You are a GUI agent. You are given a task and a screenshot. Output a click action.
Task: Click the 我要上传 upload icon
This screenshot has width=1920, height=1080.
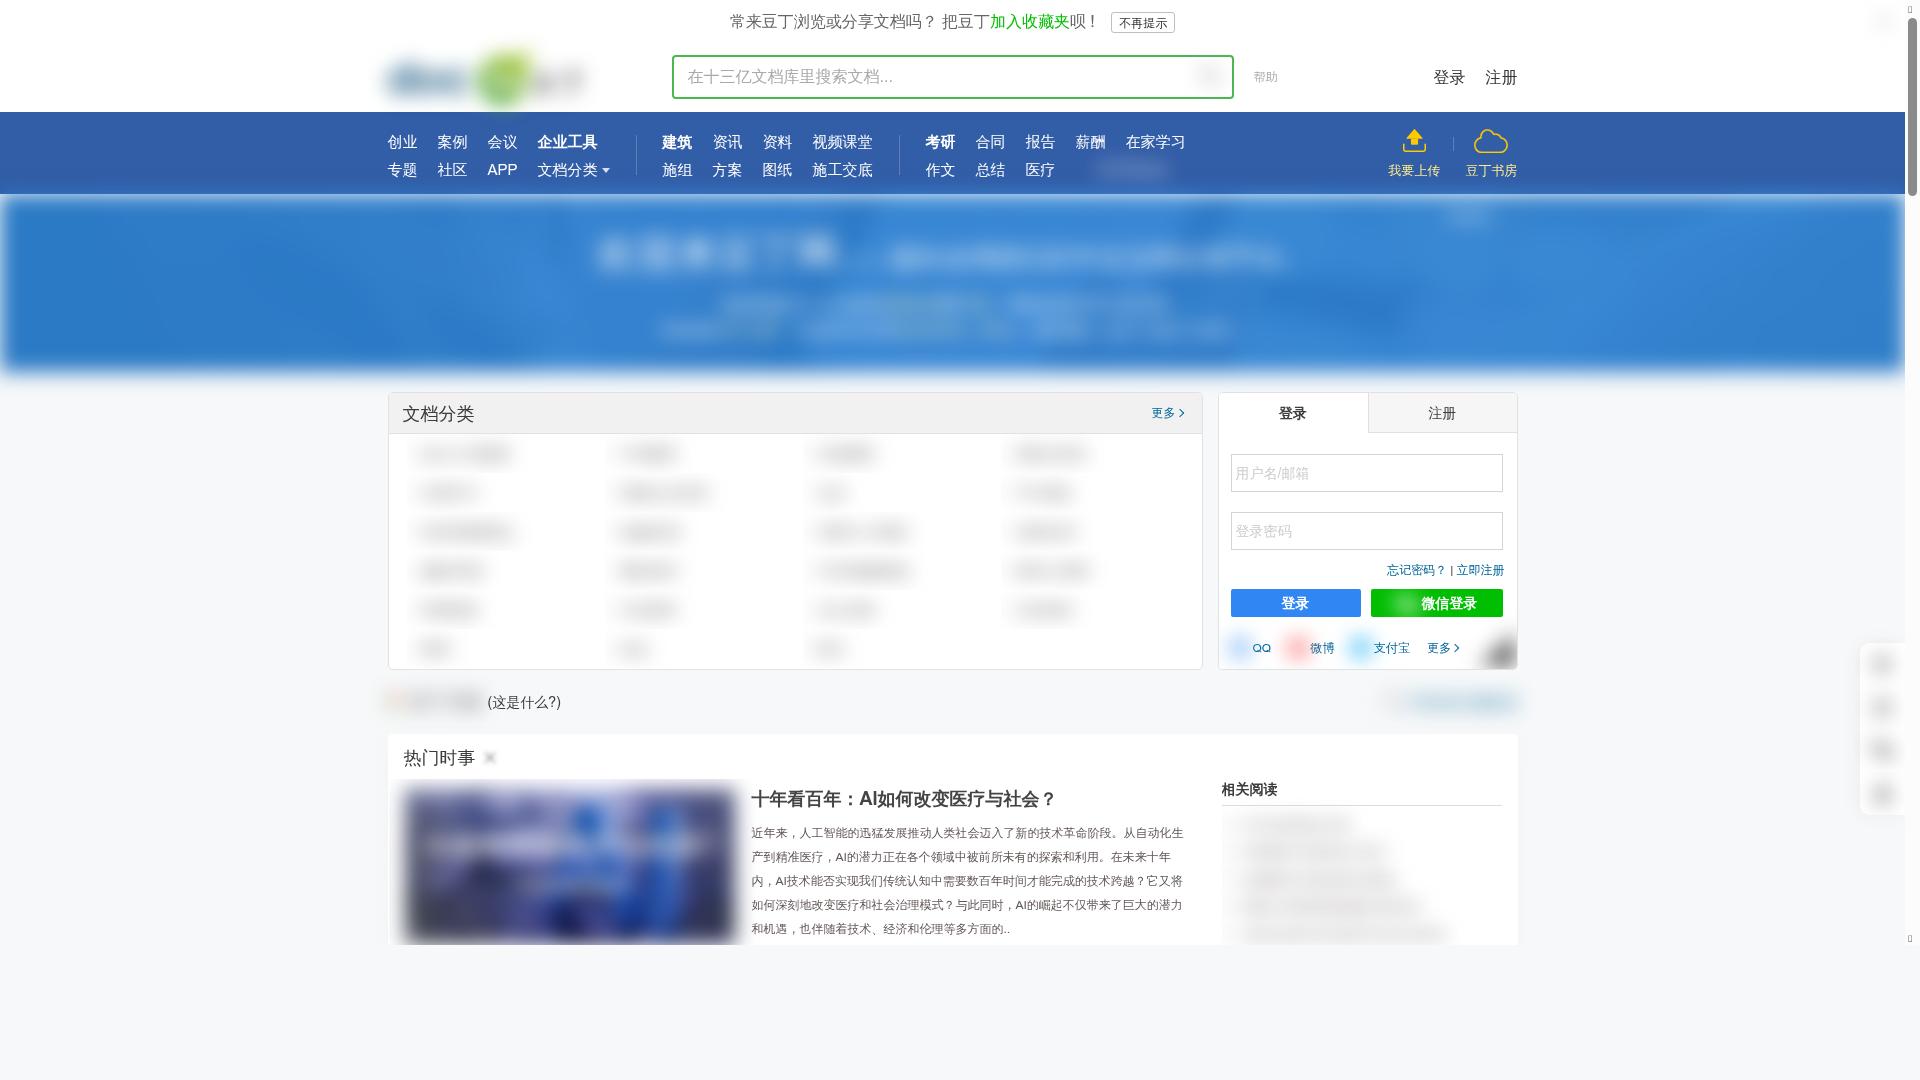pos(1413,141)
